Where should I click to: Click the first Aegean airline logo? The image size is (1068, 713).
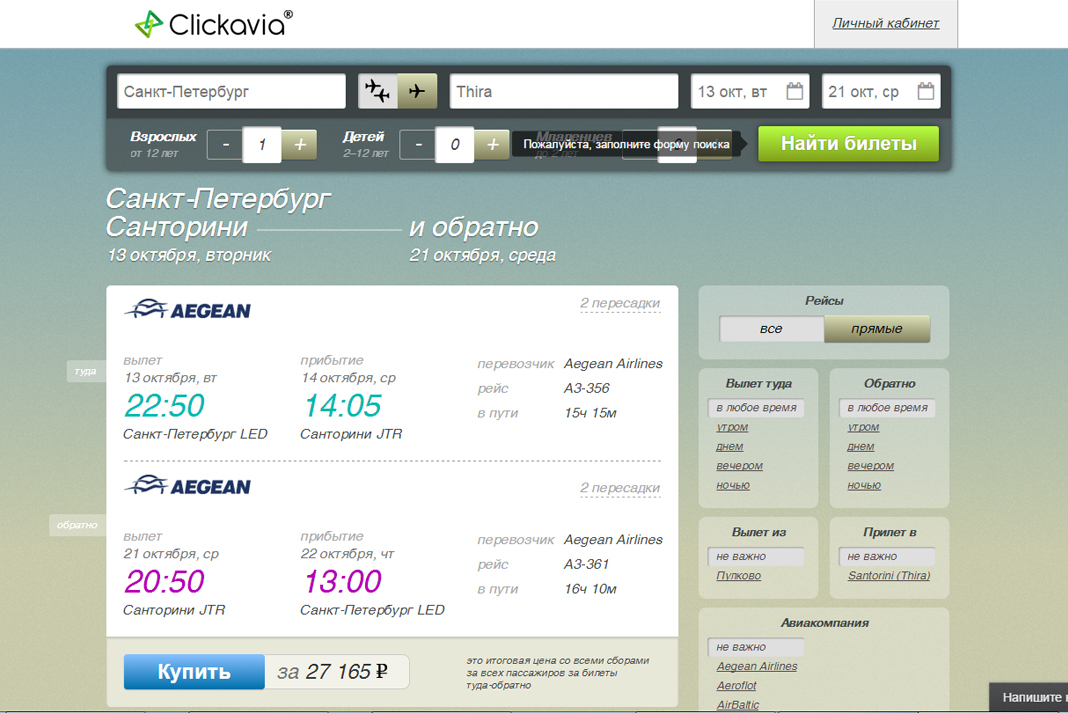[x=188, y=310]
